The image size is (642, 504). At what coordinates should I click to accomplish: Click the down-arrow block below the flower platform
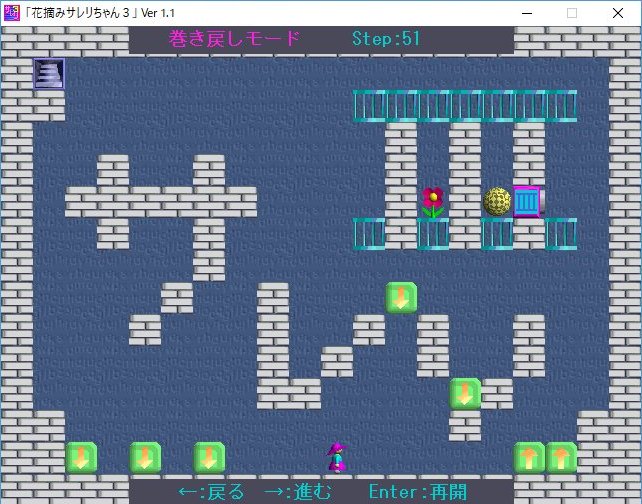[x=401, y=297]
